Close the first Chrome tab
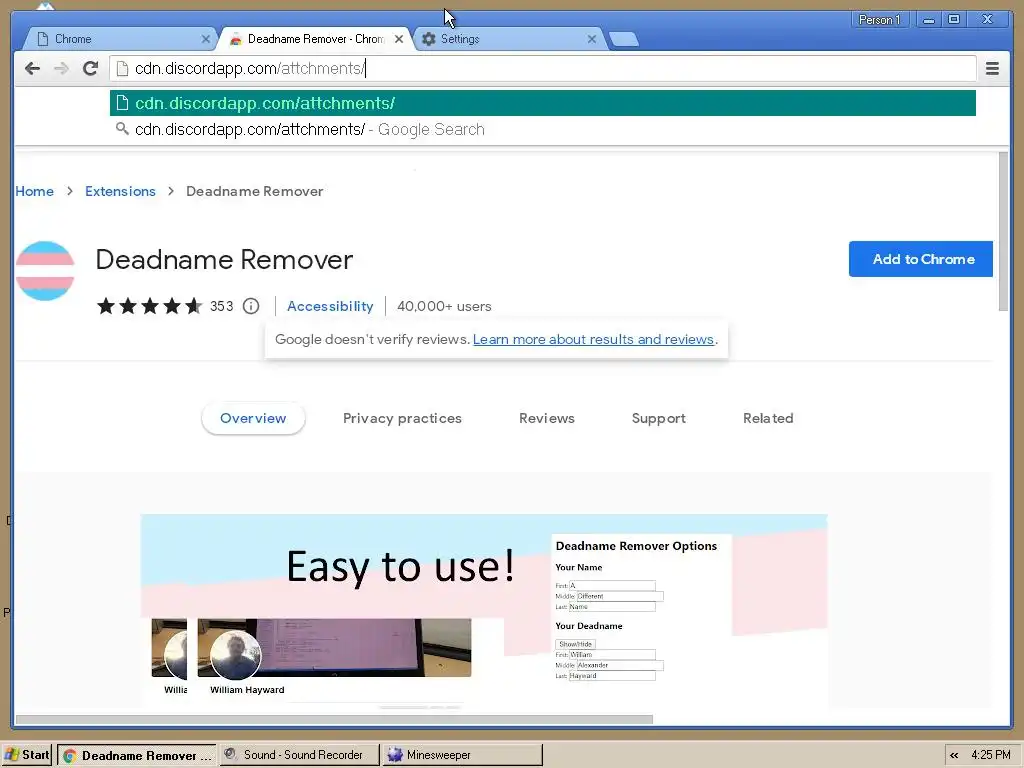 coord(206,39)
